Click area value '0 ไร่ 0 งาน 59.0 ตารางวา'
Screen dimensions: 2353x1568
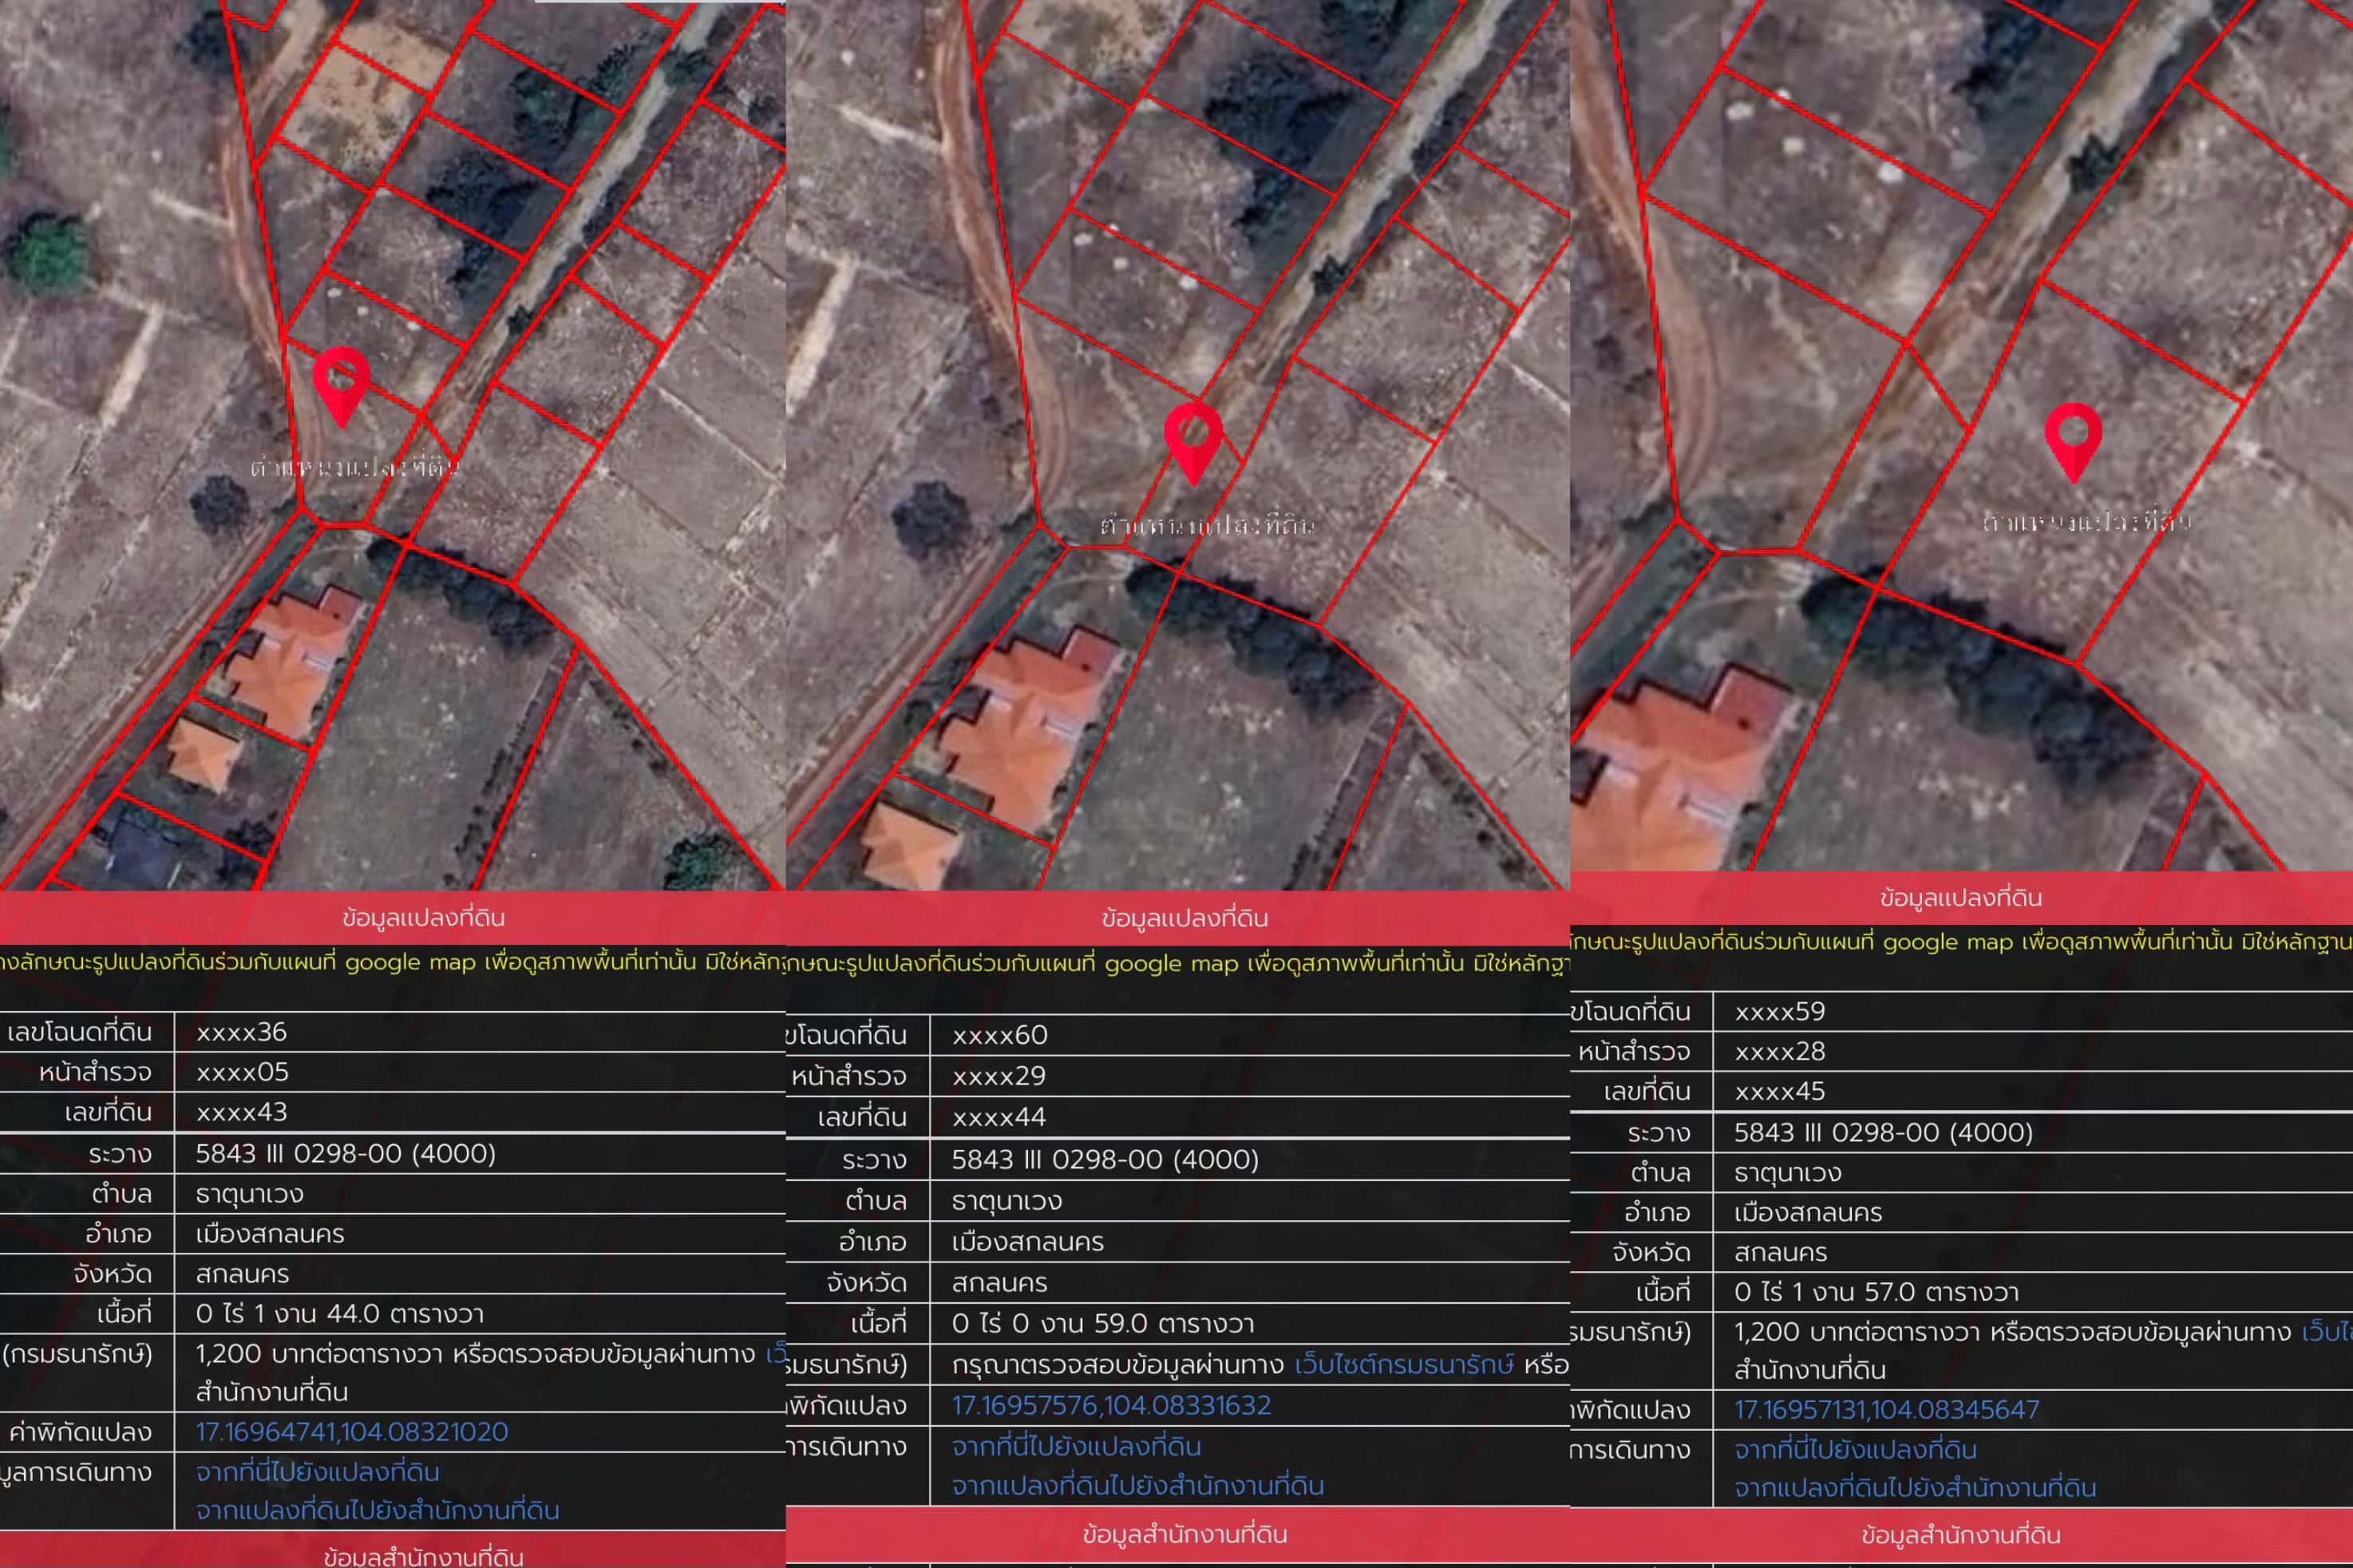pos(1102,1324)
